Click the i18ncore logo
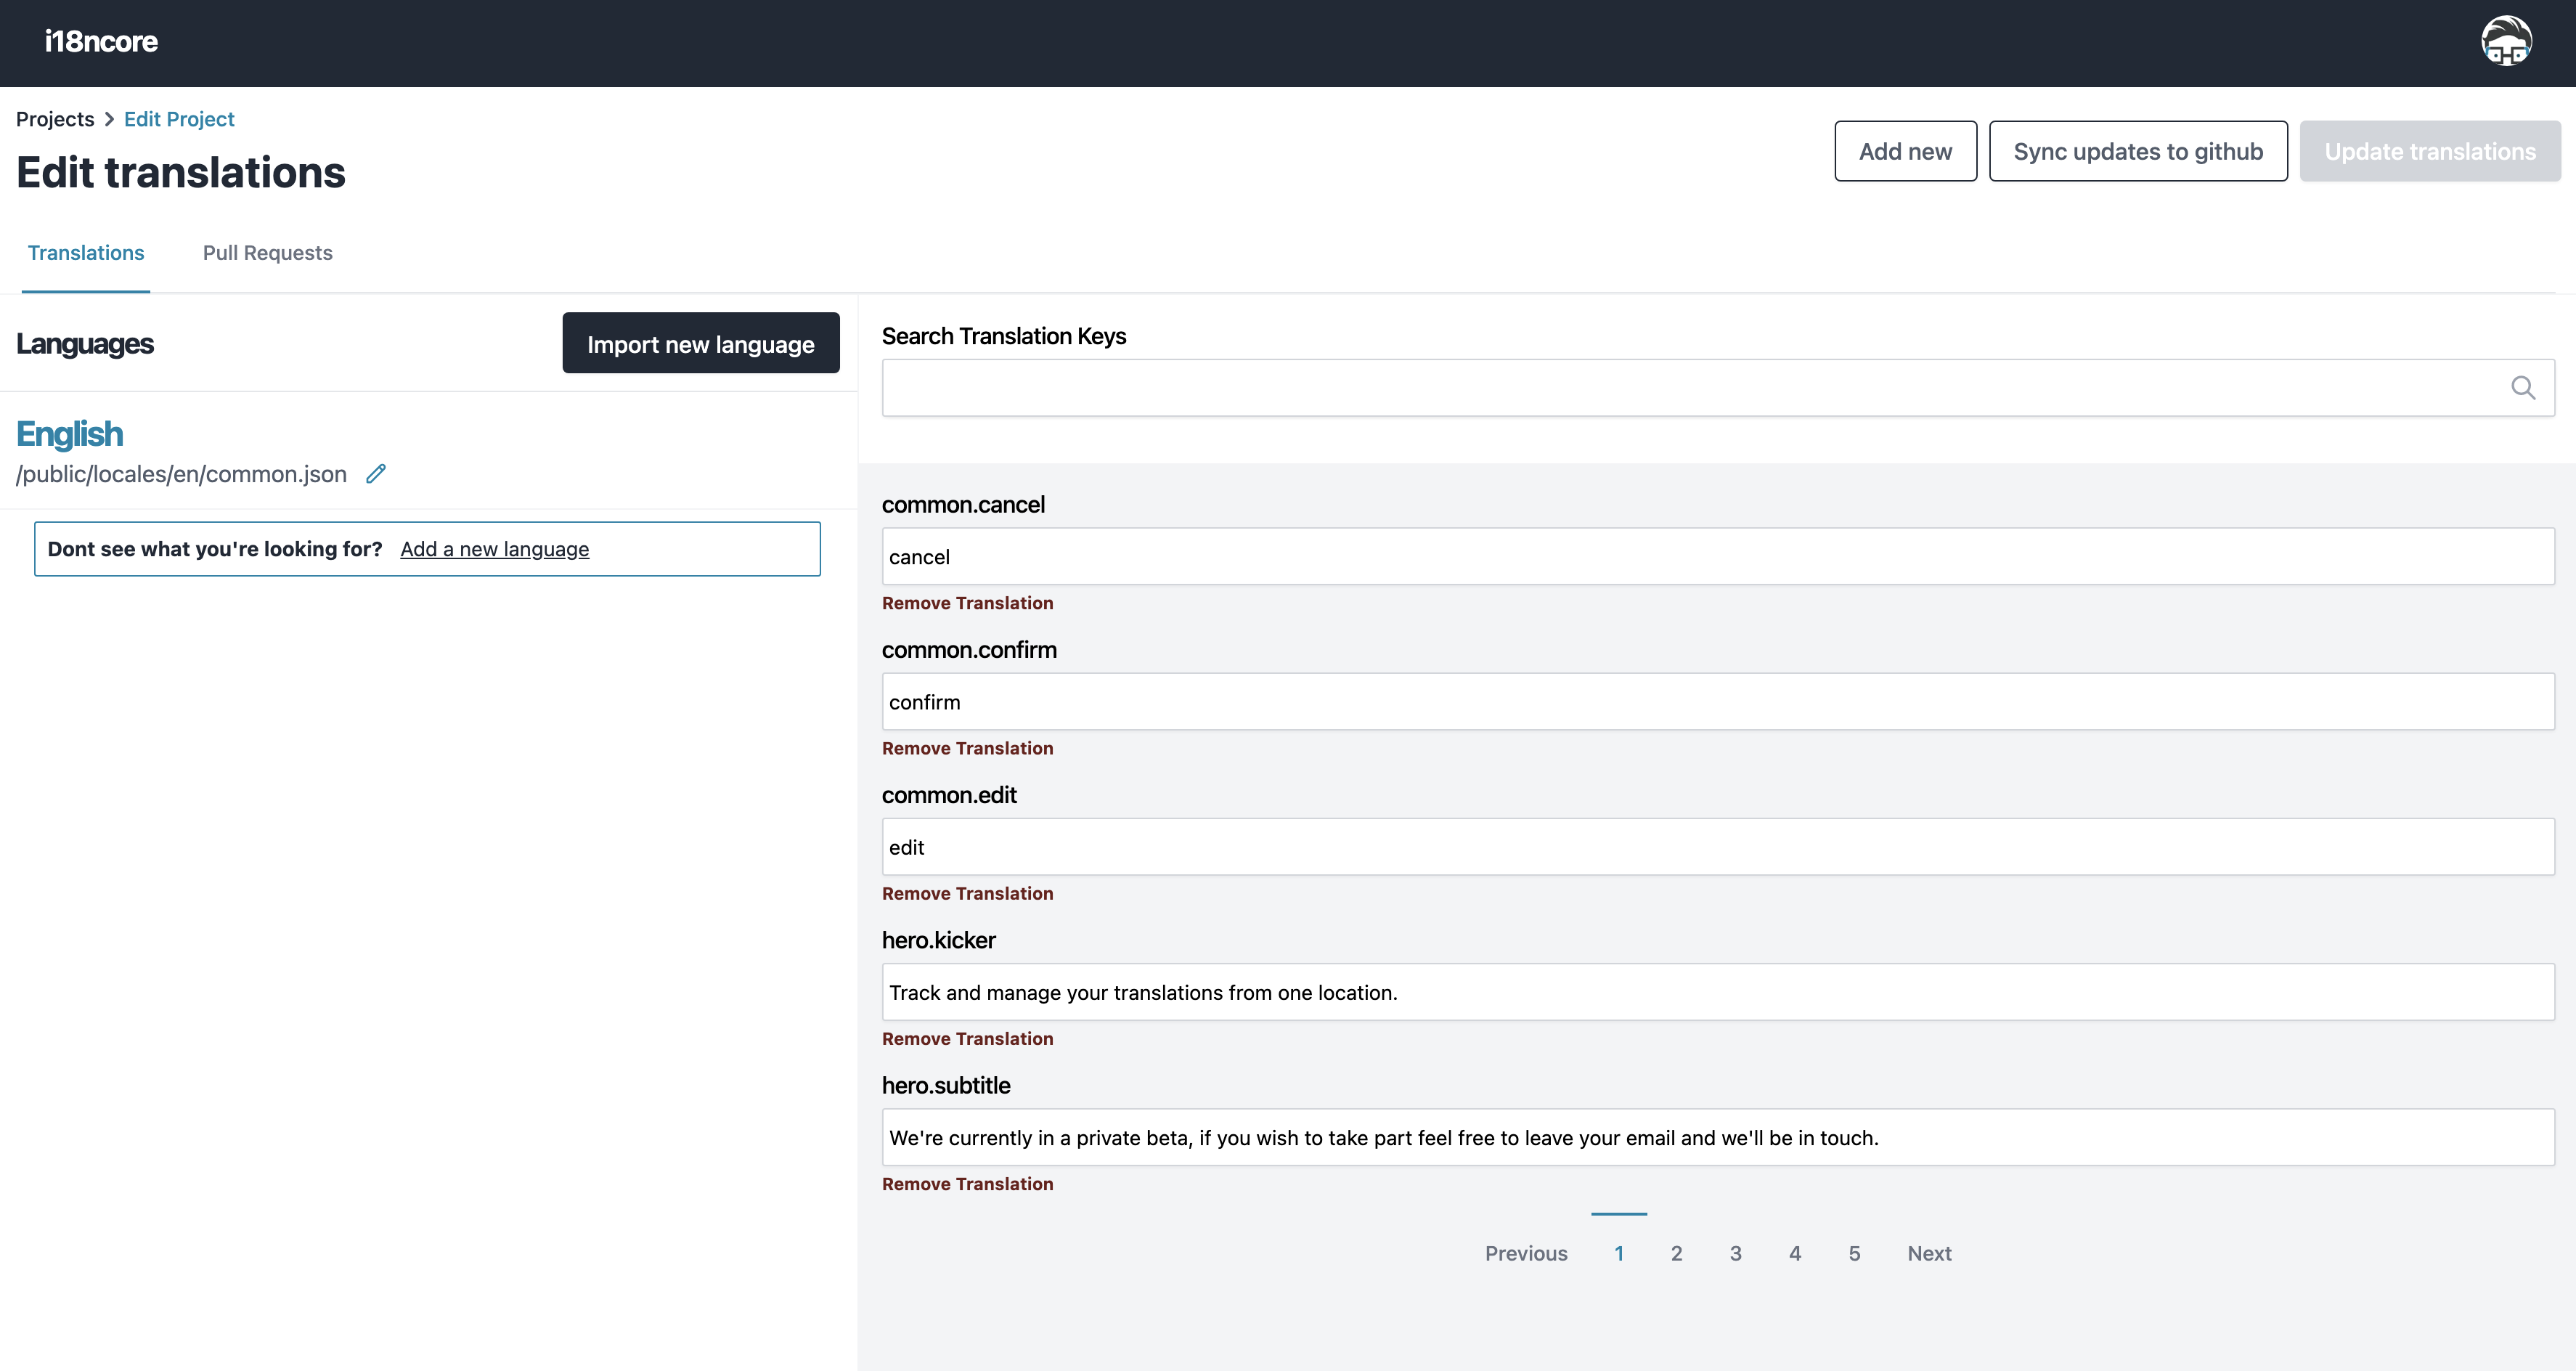The width and height of the screenshot is (2576, 1371). click(101, 41)
